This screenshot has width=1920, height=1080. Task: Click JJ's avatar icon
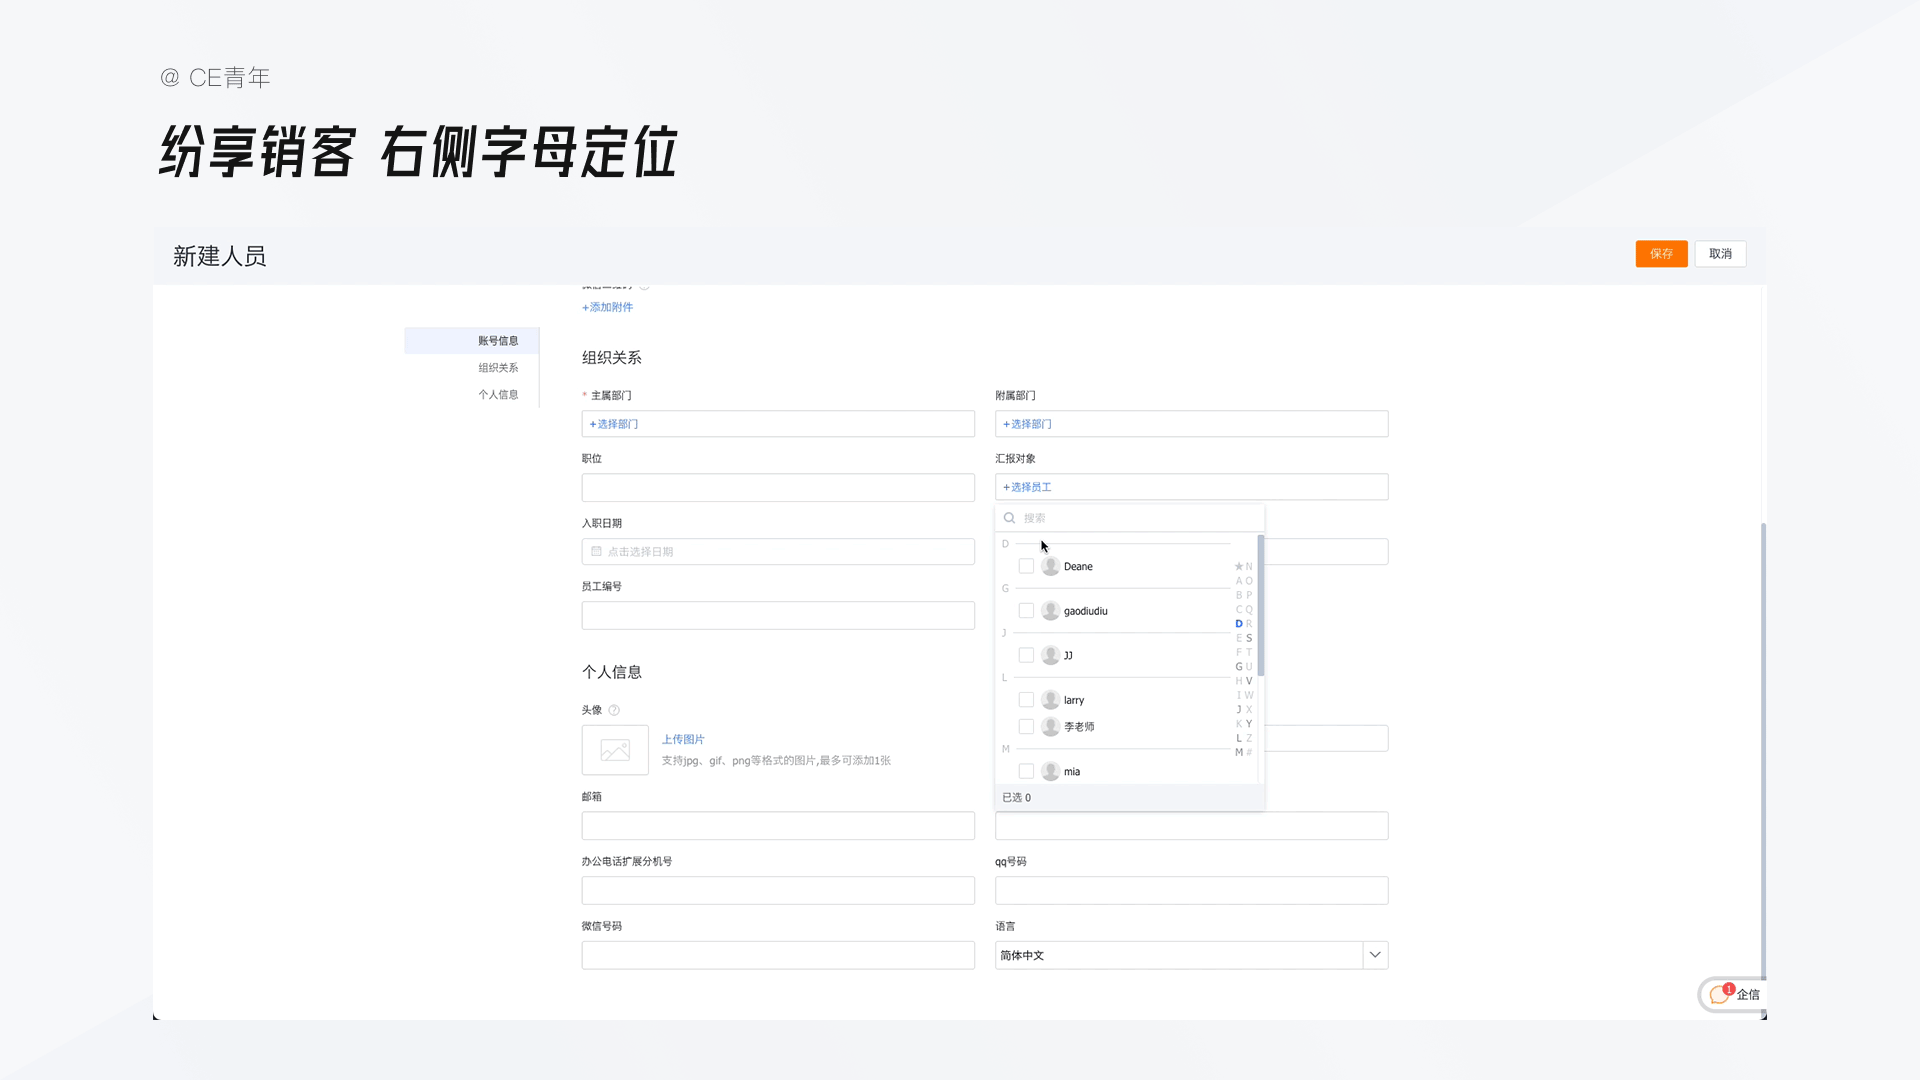1050,655
